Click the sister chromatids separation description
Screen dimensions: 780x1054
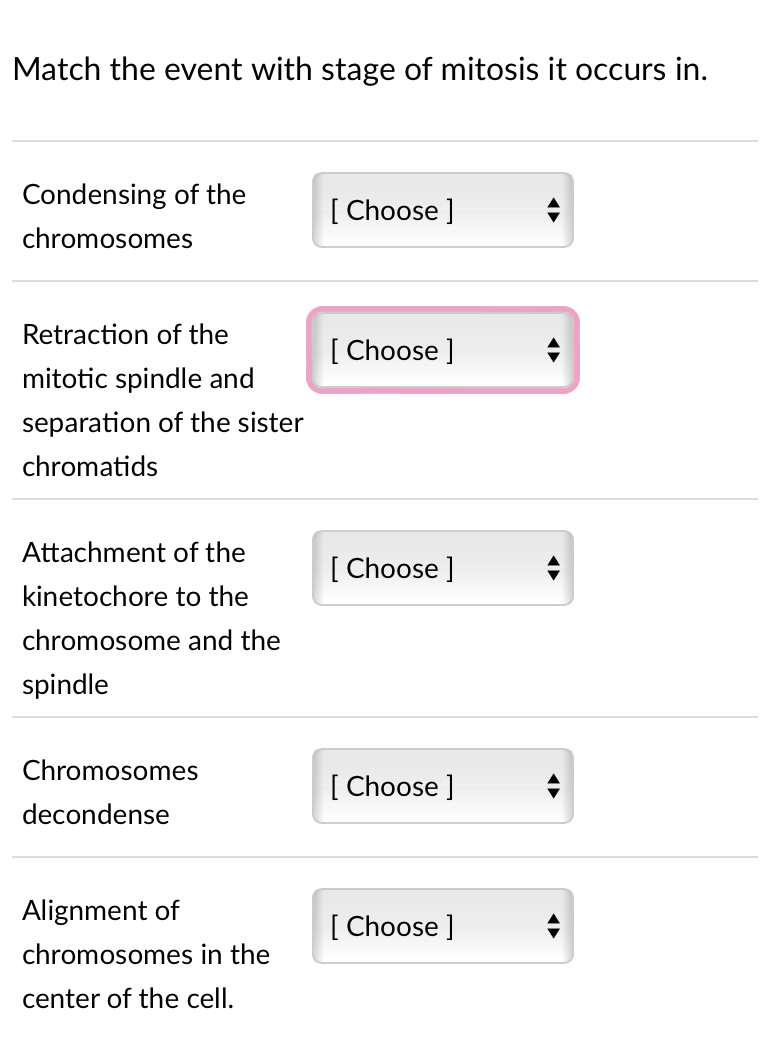coord(162,400)
